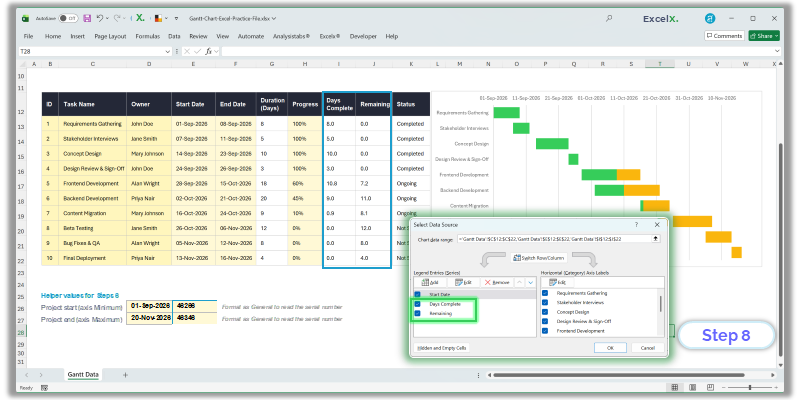Toggle the AutoSave switch
The height and width of the screenshot is (400, 800).
[x=68, y=18]
